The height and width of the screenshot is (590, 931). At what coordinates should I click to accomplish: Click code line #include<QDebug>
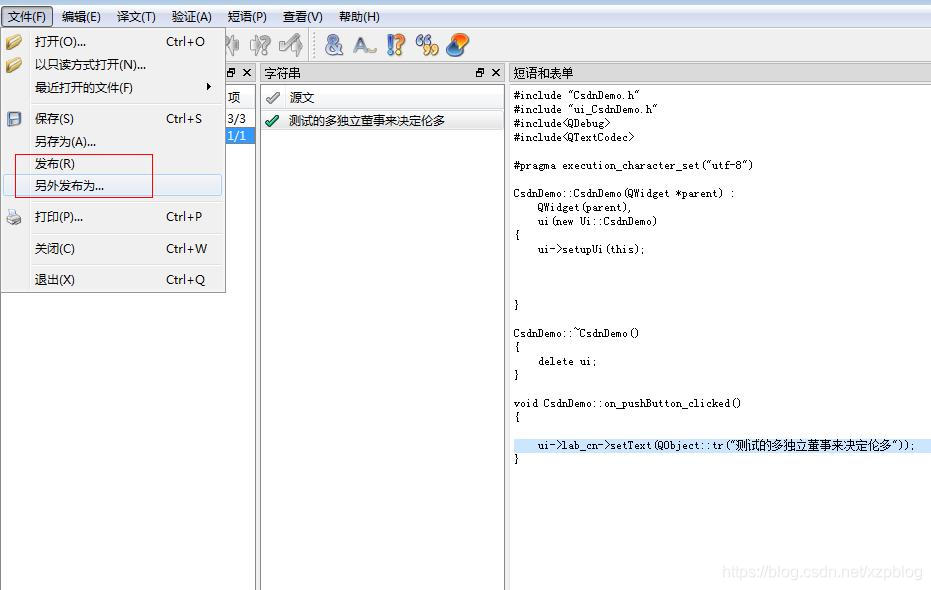[562, 123]
